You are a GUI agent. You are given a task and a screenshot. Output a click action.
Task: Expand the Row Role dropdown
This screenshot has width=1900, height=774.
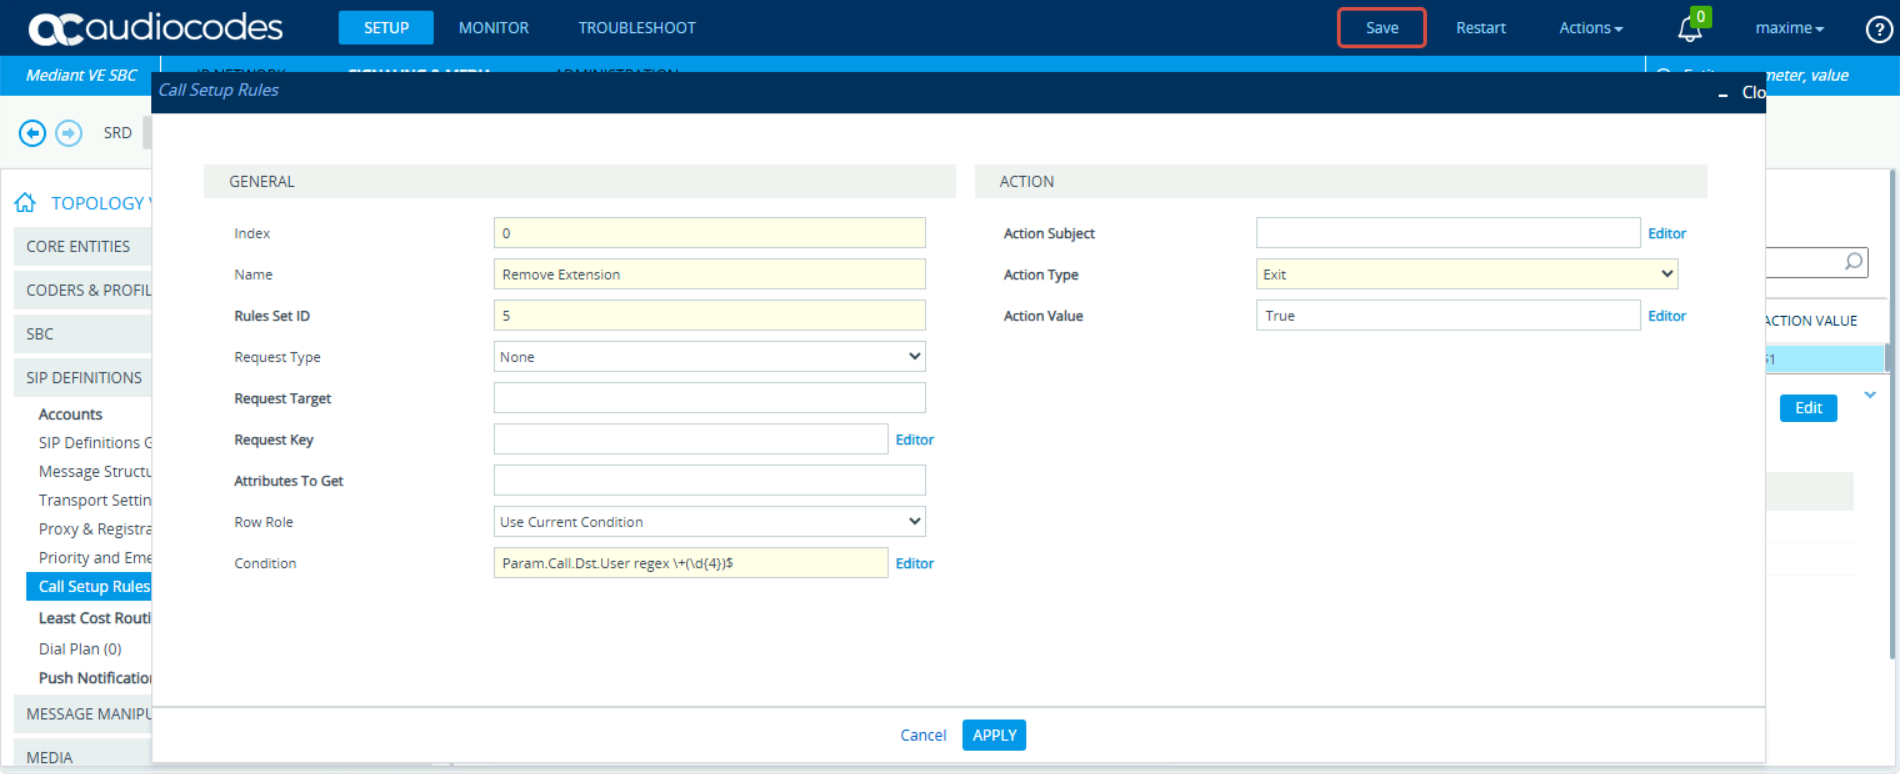coord(709,522)
